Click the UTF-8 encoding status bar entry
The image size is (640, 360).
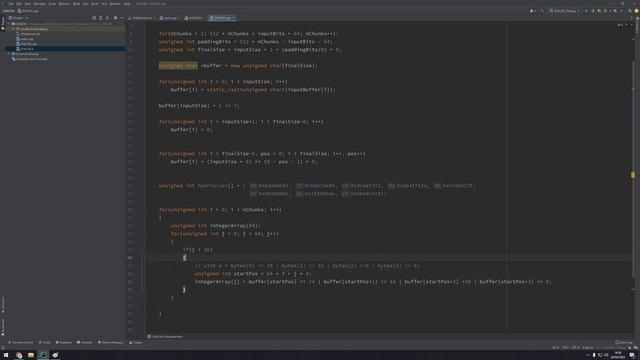[576, 348]
